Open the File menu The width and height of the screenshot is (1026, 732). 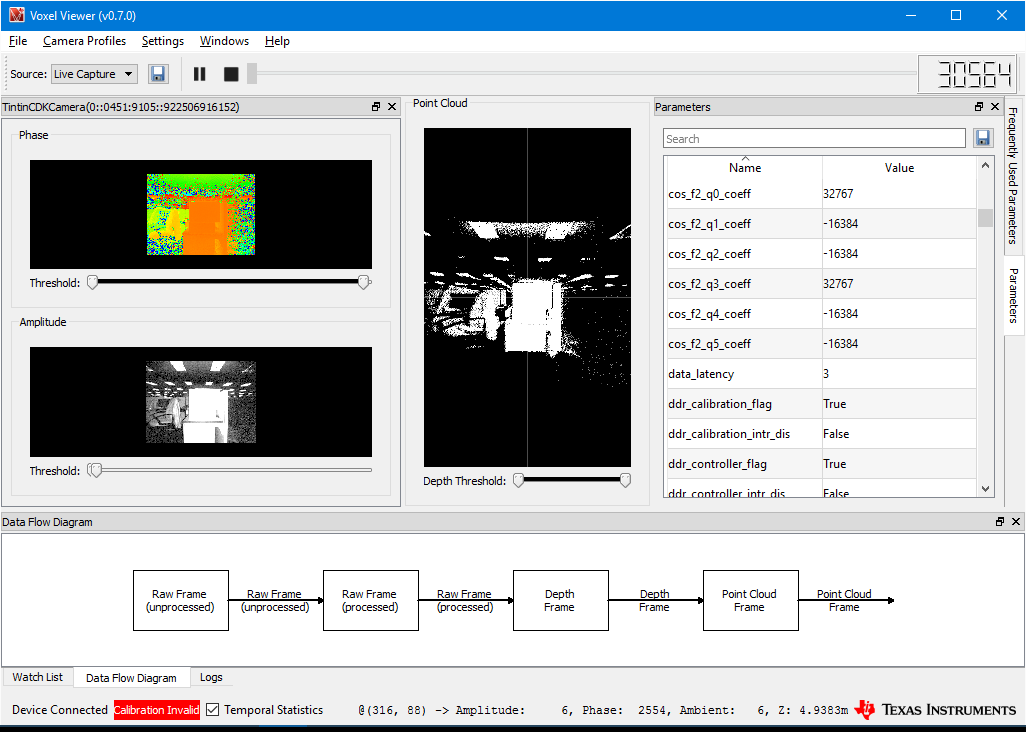point(18,41)
